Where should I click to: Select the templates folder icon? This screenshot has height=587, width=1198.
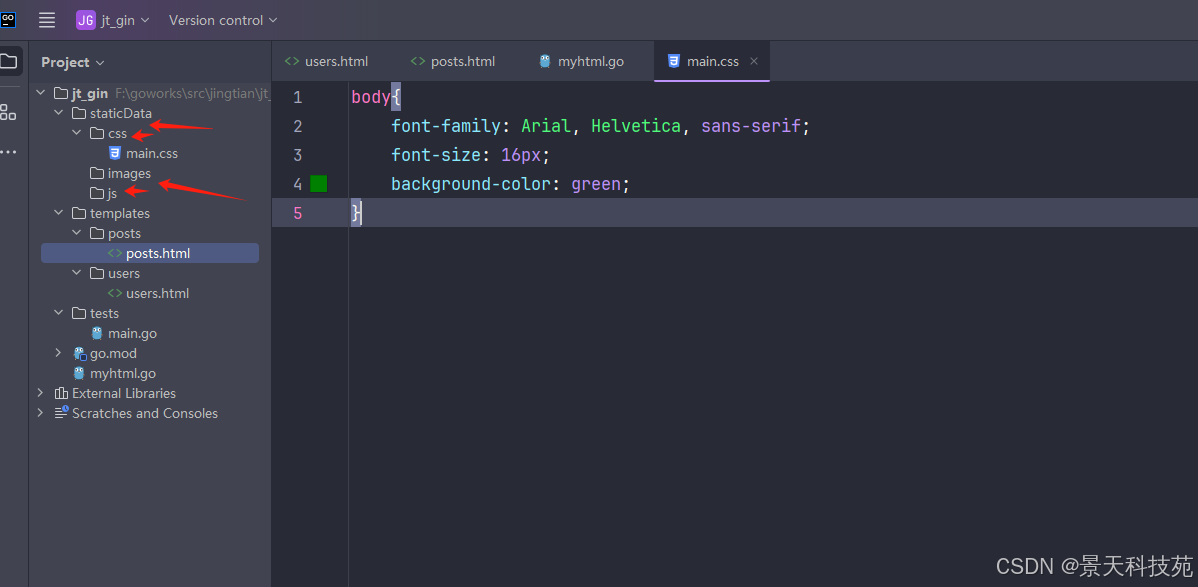pos(79,213)
